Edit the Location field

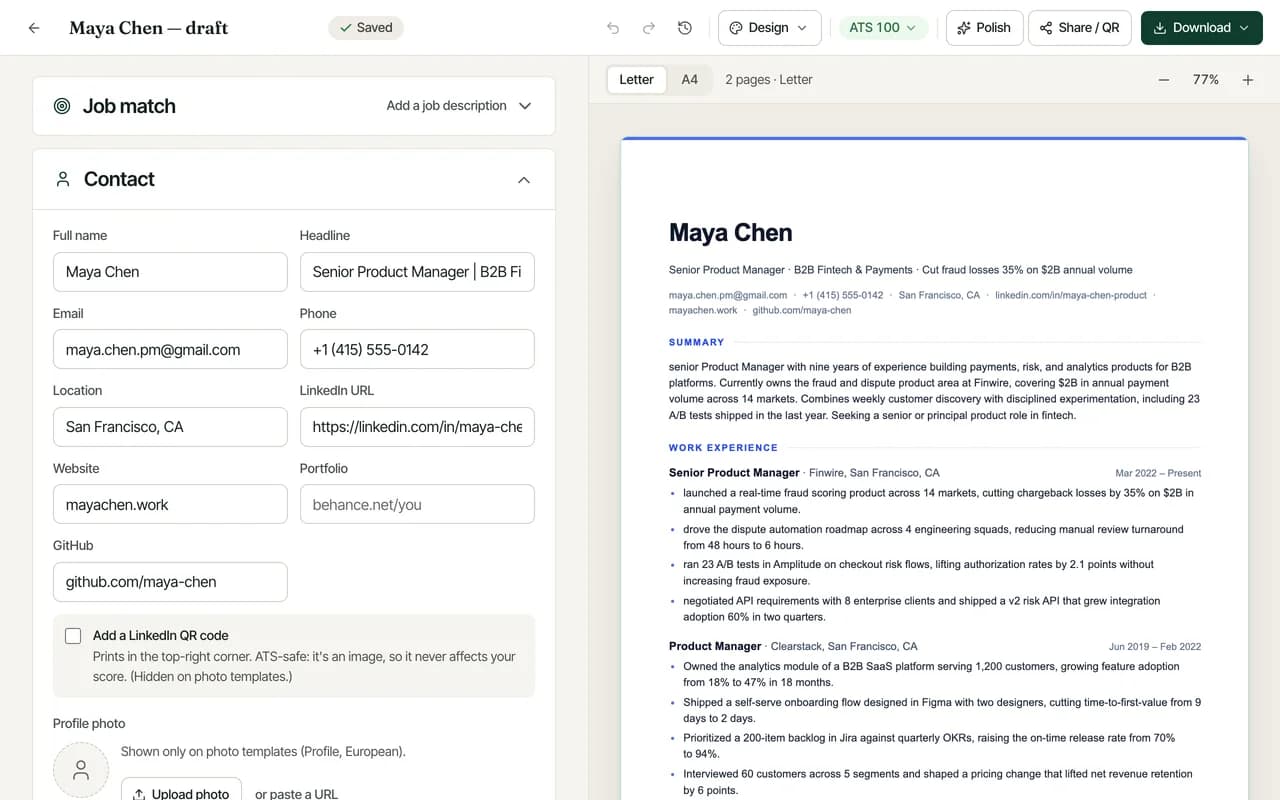[x=170, y=427]
